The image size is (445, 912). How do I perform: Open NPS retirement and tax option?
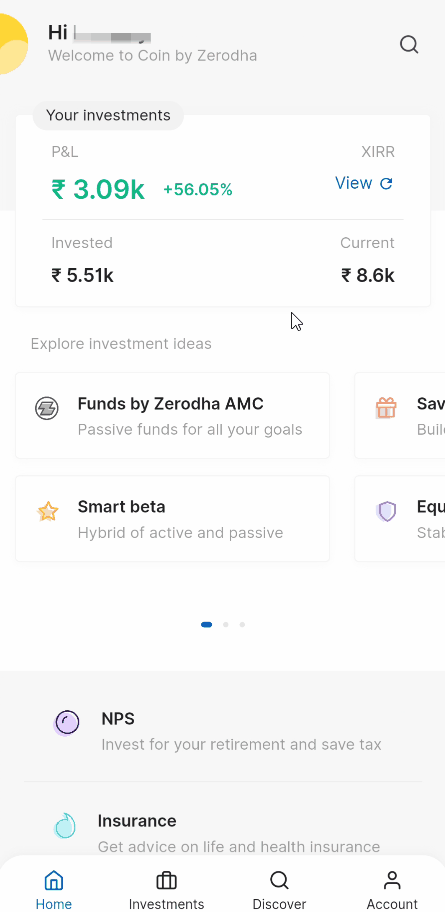click(x=223, y=731)
